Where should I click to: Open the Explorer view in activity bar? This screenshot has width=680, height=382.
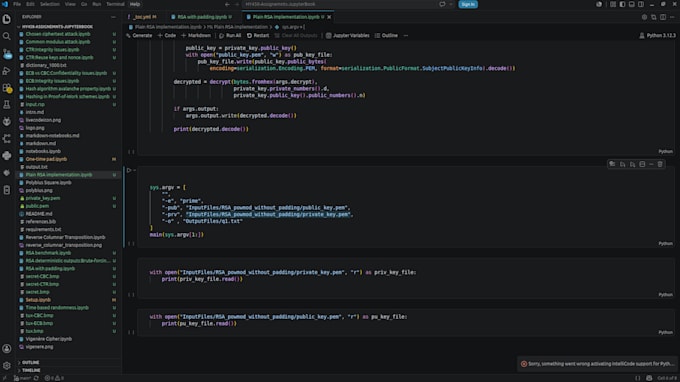pyautogui.click(x=7, y=20)
